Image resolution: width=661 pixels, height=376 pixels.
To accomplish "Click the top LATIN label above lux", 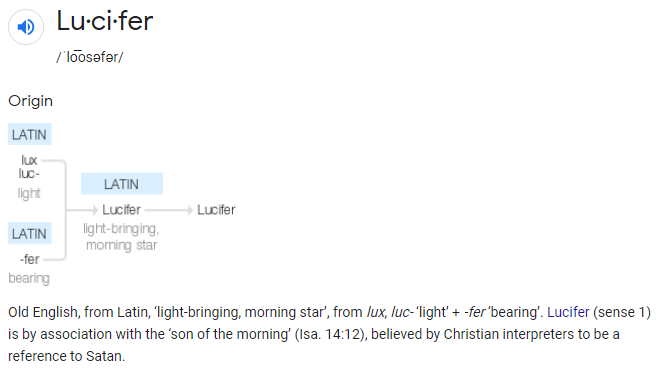I will point(30,134).
